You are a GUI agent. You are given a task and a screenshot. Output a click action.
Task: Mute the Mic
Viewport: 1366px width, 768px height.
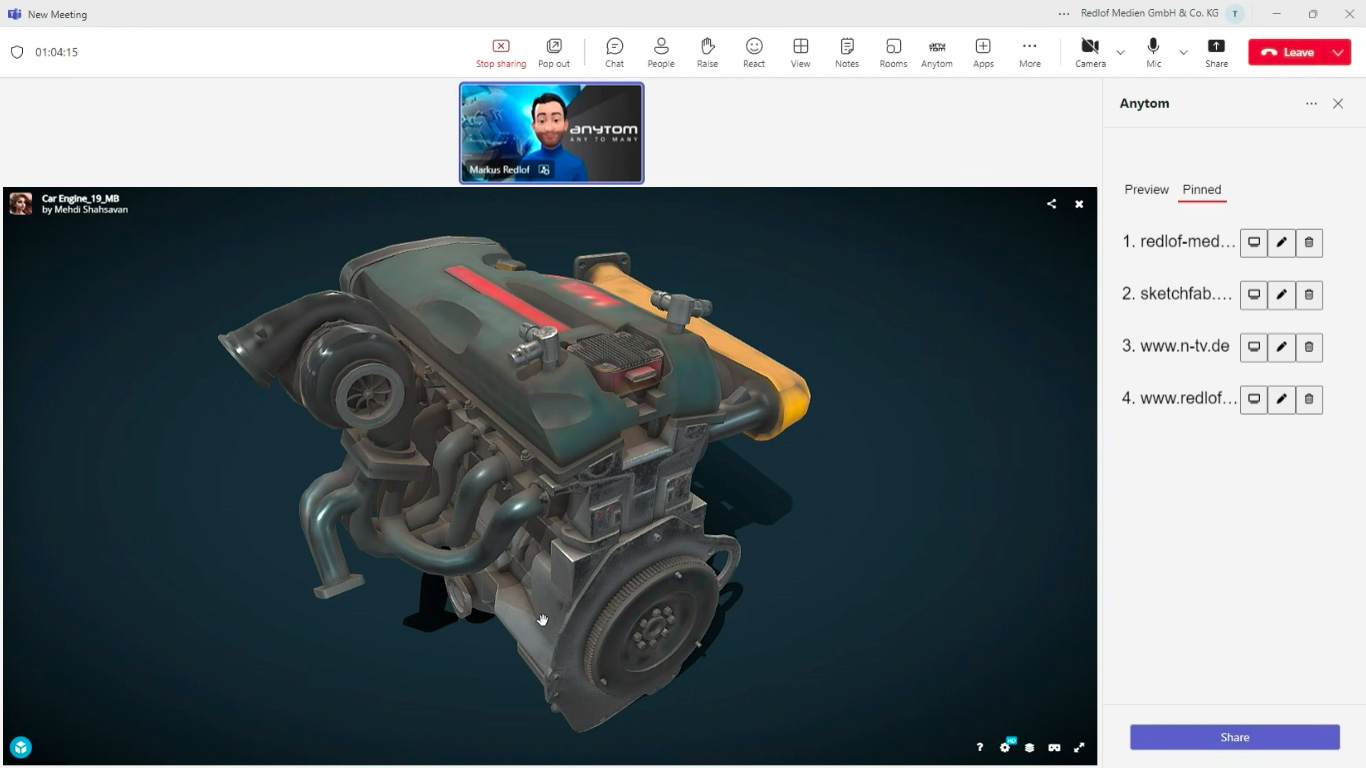tap(1154, 53)
